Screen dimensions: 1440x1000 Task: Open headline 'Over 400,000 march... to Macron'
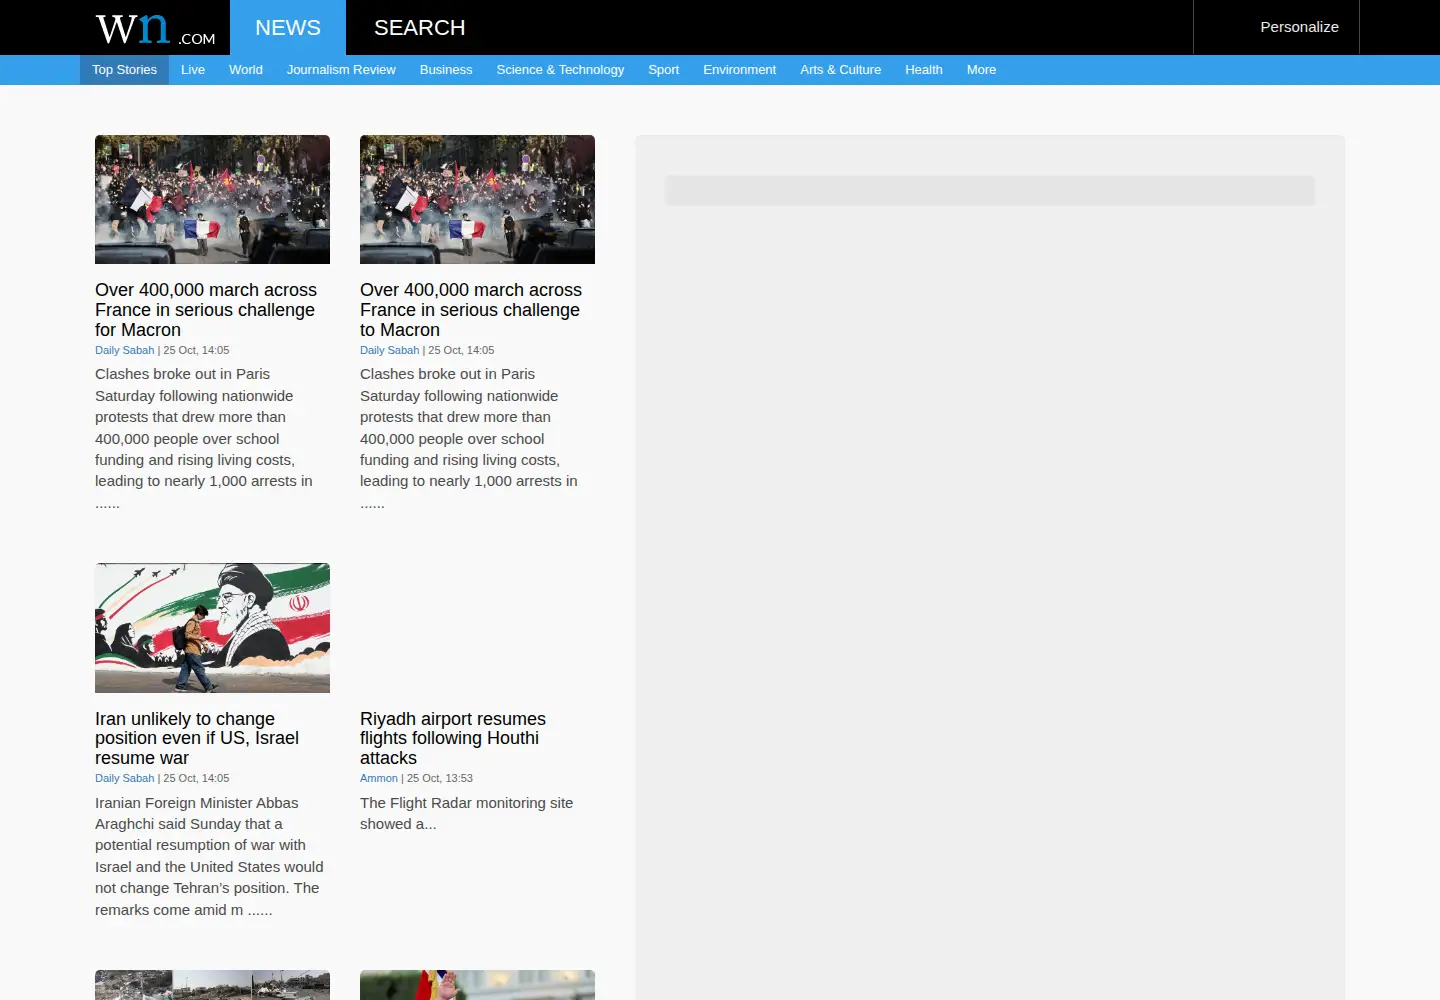tap(471, 310)
